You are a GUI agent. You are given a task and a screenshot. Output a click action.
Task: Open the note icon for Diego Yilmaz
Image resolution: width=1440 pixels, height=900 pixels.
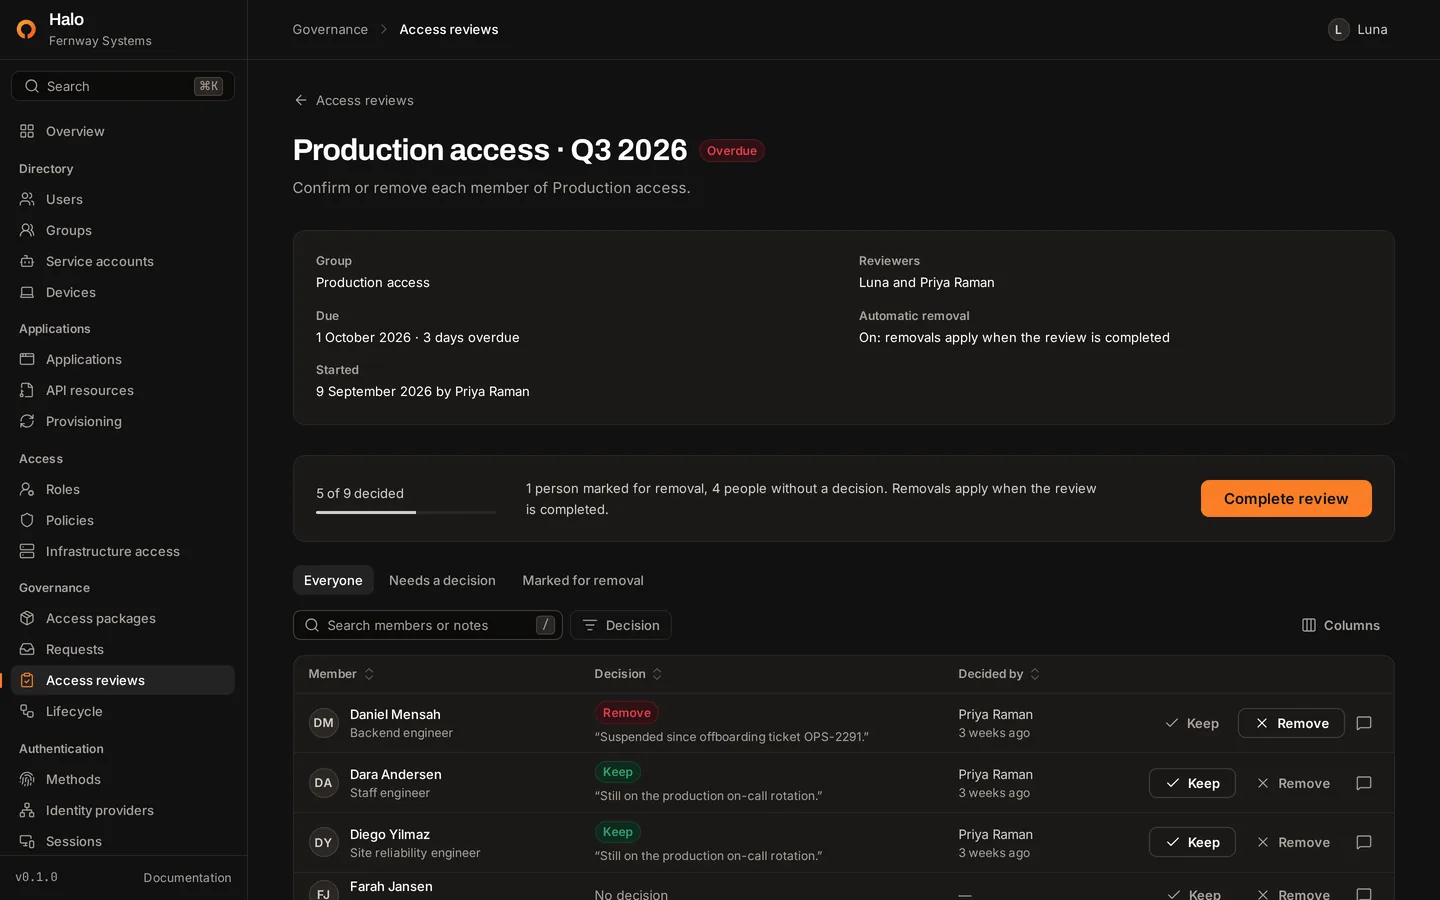tap(1364, 842)
